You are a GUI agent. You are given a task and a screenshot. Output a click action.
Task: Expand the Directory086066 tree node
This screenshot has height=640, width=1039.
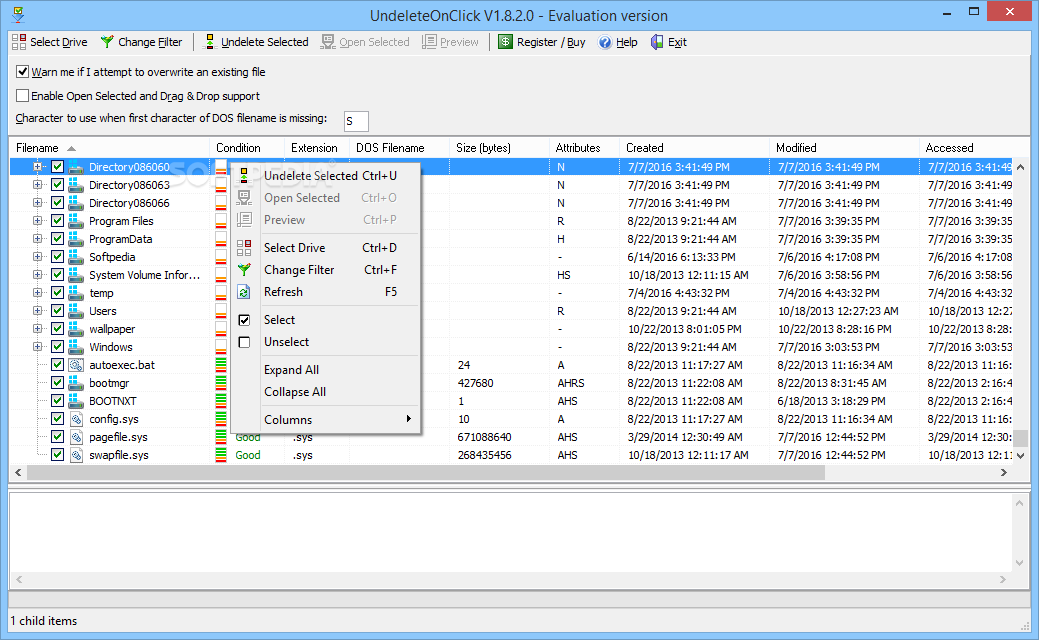point(37,203)
